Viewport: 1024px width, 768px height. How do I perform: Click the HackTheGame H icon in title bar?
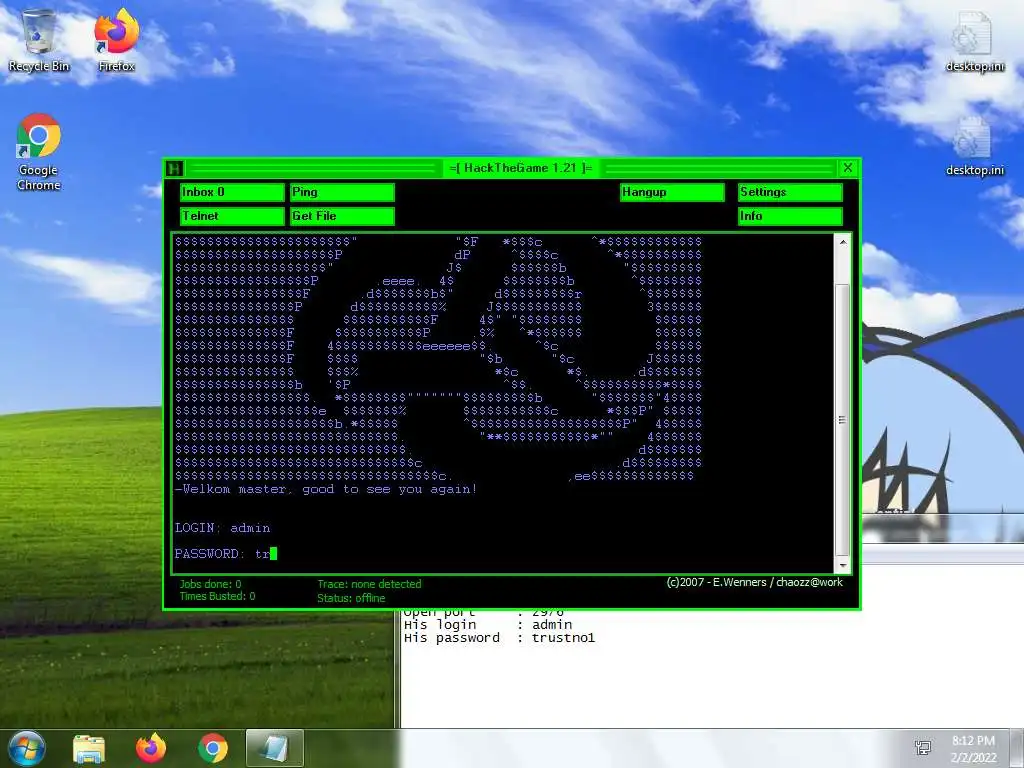coord(174,168)
